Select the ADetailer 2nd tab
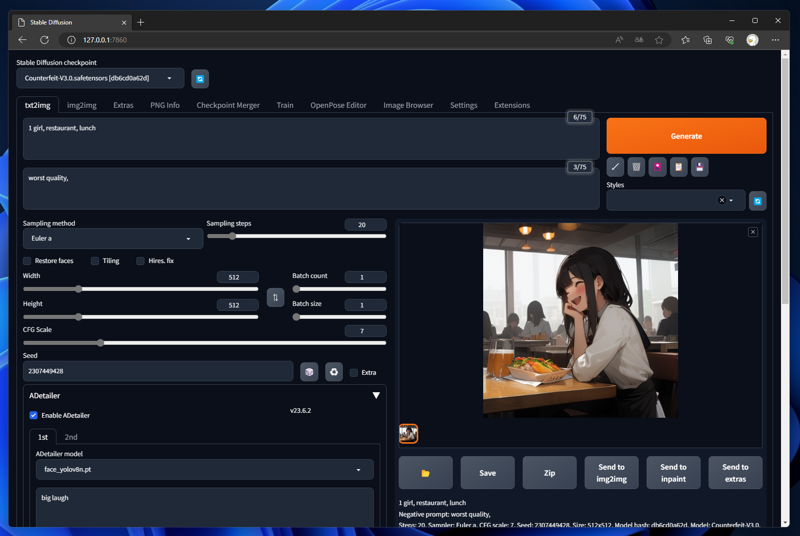Viewport: 800px width, 536px height. click(71, 437)
